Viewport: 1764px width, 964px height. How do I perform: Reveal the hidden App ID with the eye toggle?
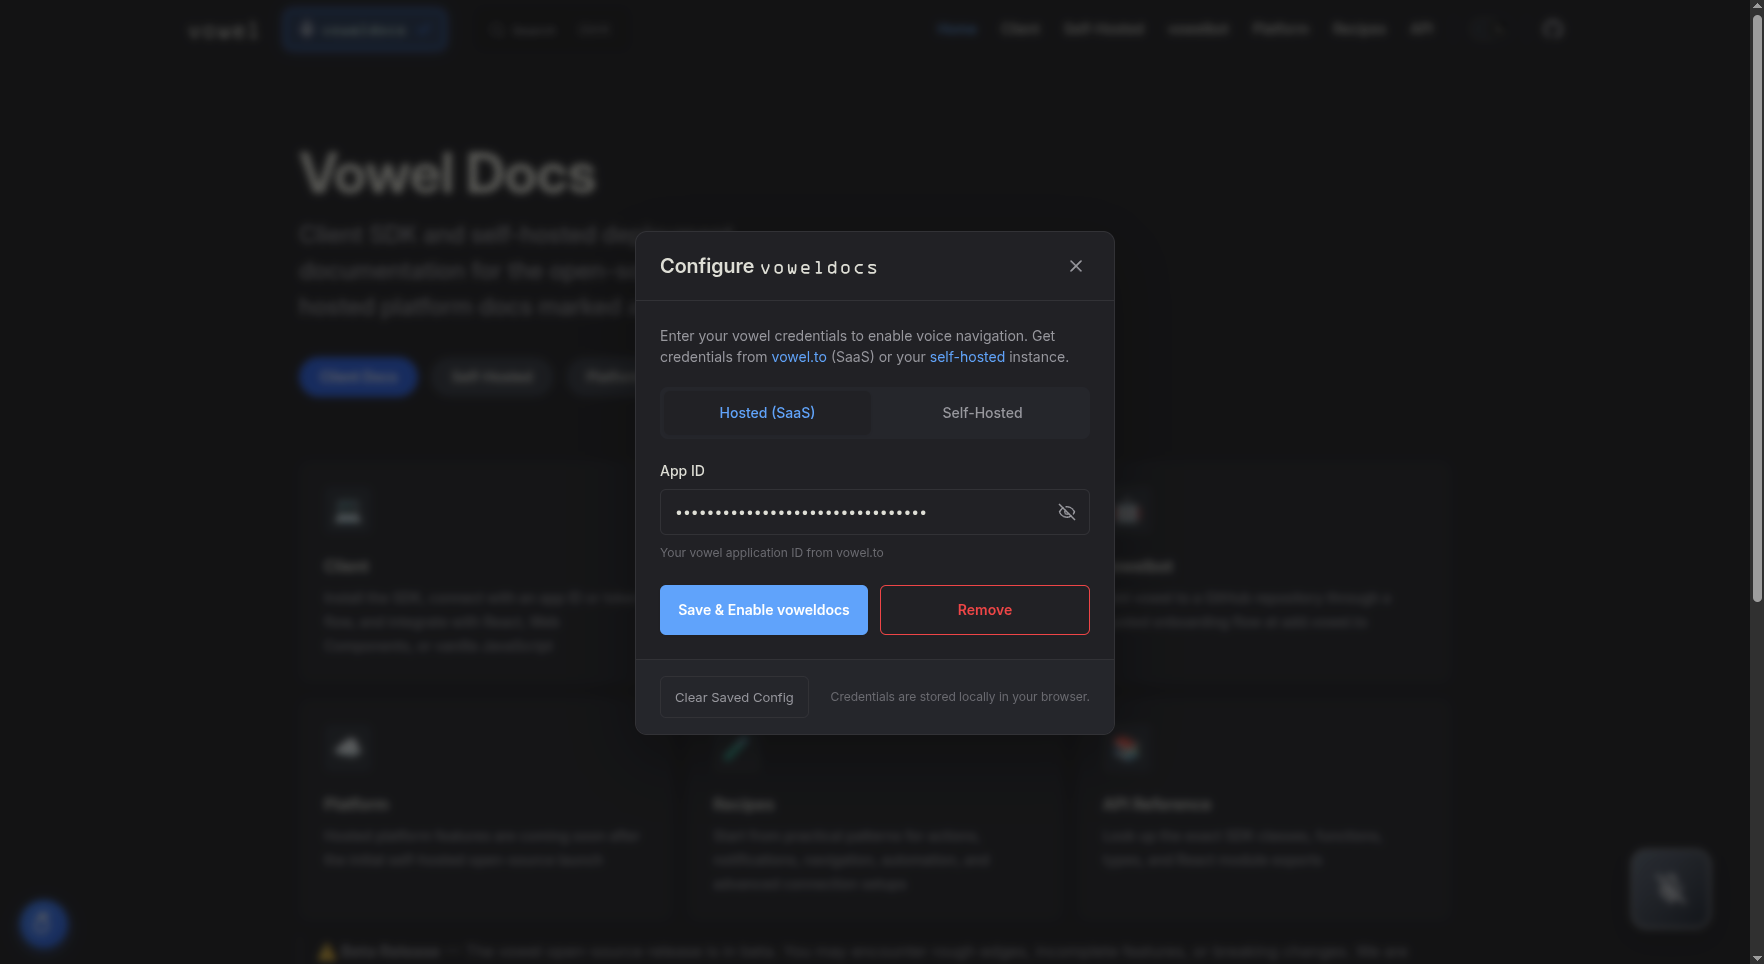click(x=1066, y=511)
